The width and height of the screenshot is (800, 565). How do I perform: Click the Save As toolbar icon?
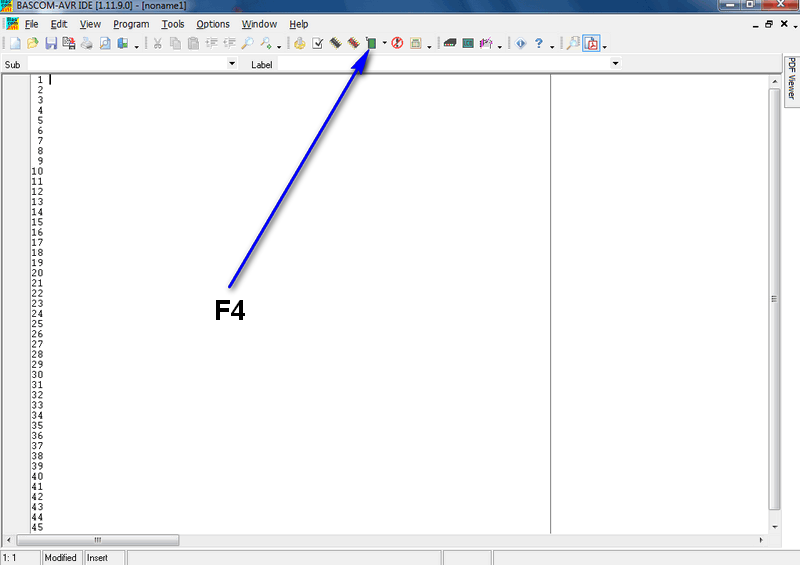point(69,43)
